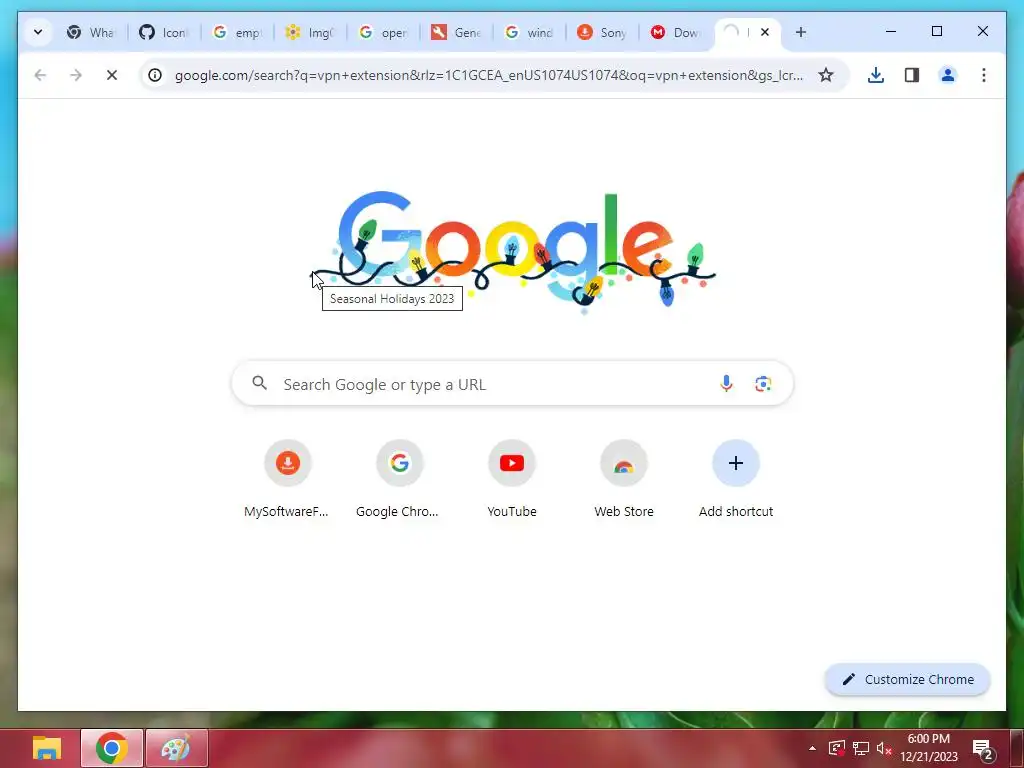The width and height of the screenshot is (1024, 768).
Task: Open the YouTube shortcut
Action: [x=512, y=480]
